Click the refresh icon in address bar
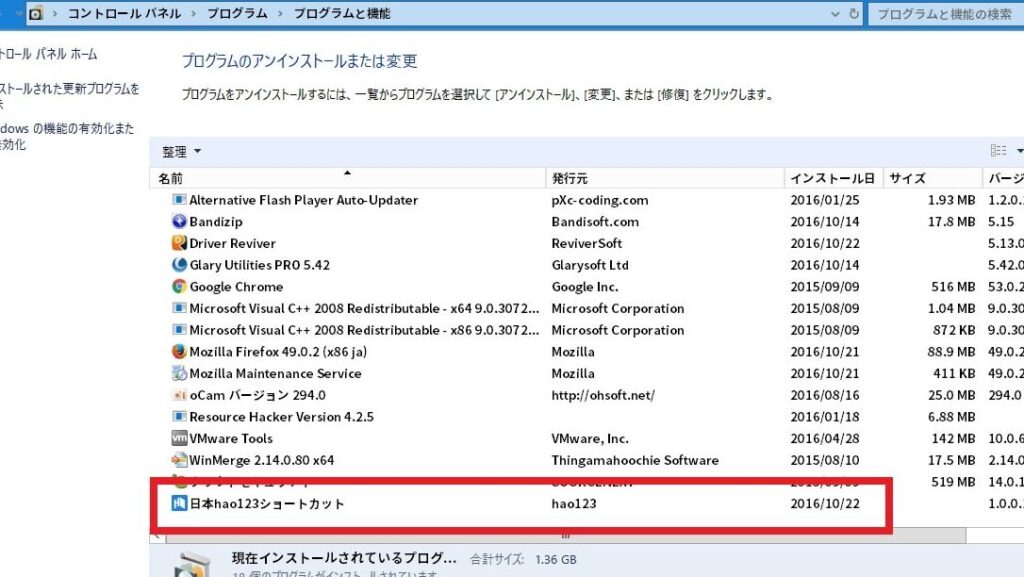1024x577 pixels. pos(854,14)
